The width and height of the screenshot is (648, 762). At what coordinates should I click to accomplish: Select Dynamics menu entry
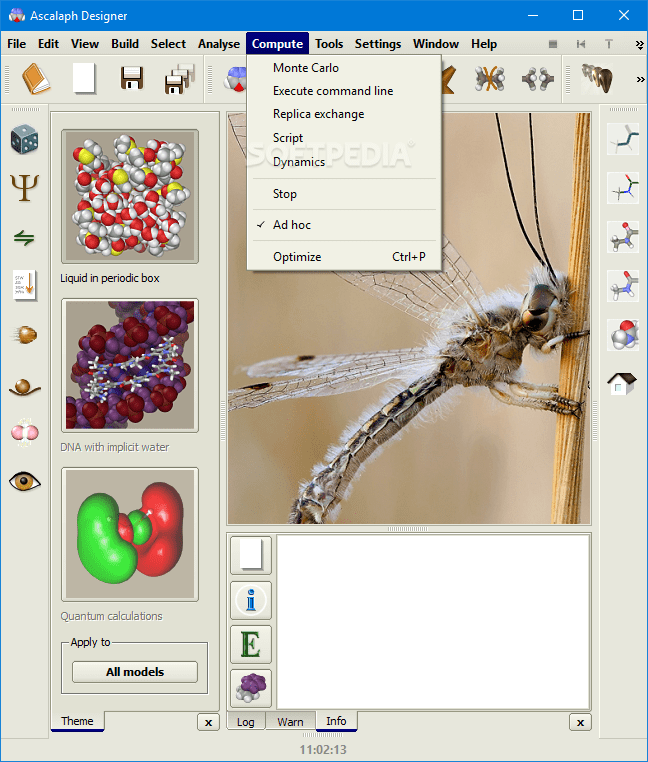(344, 162)
